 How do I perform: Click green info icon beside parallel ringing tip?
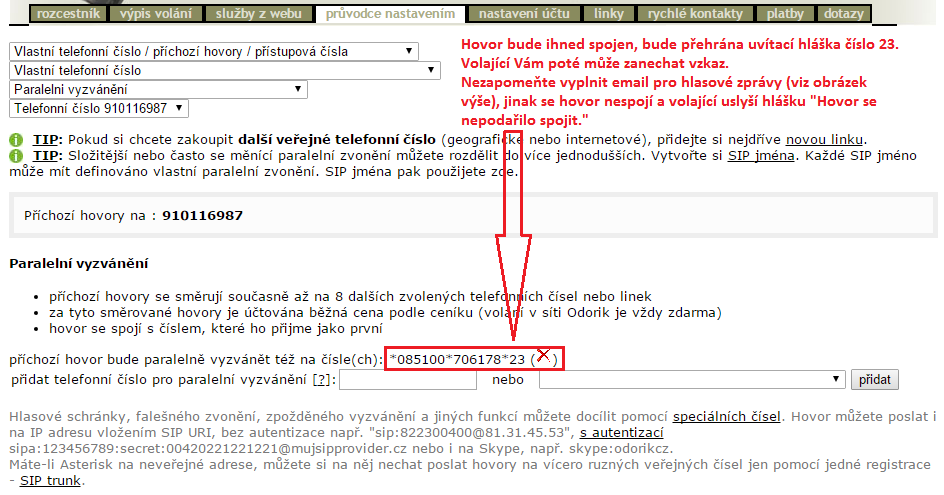click(15, 156)
